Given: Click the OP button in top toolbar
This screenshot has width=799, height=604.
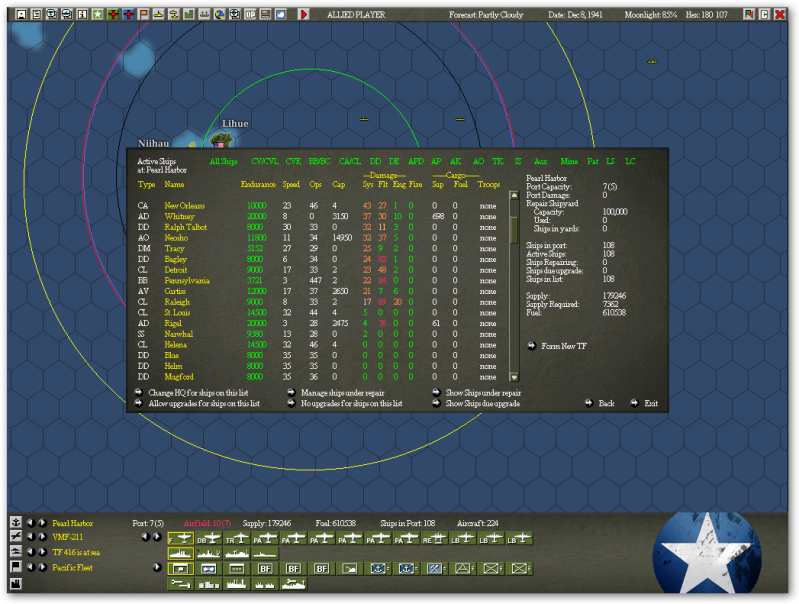Looking at the screenshot, I should [250, 14].
